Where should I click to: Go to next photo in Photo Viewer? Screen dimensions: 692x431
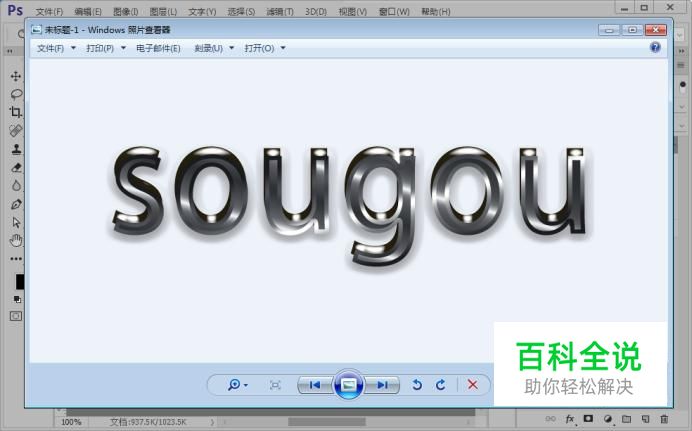click(x=382, y=385)
